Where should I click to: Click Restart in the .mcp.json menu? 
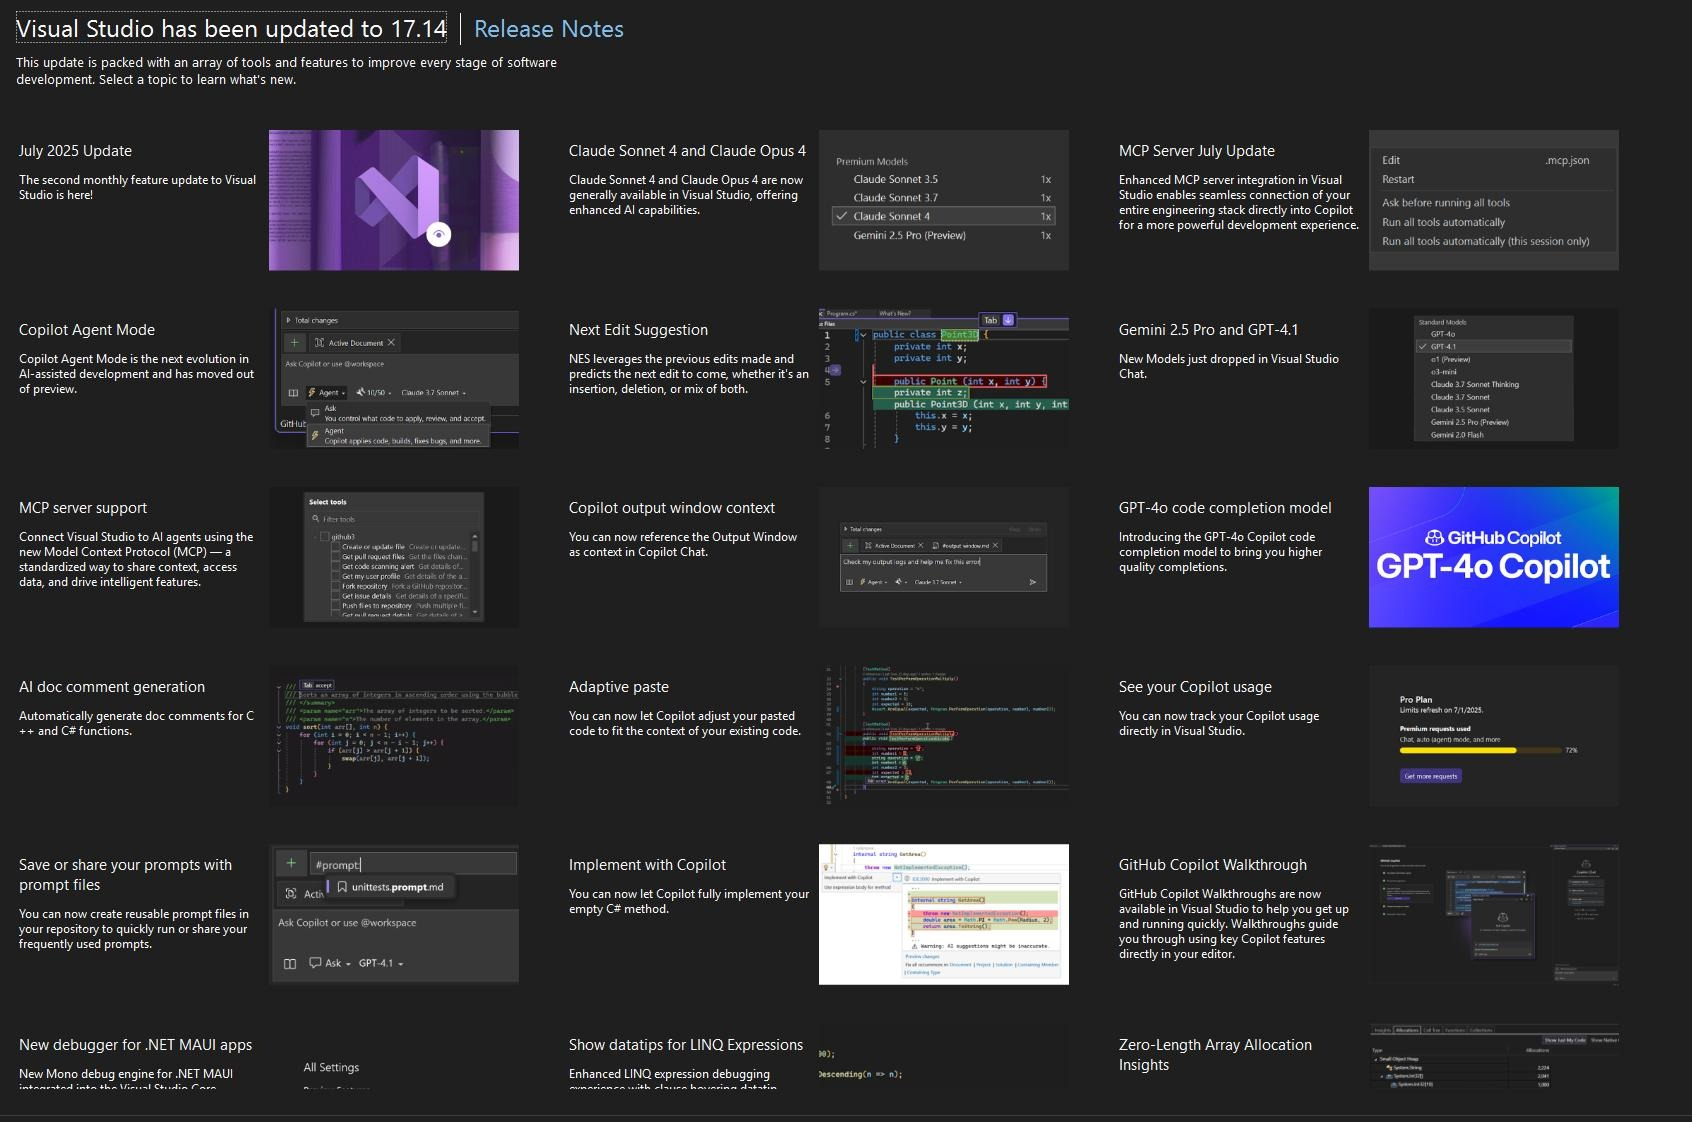(x=1398, y=179)
